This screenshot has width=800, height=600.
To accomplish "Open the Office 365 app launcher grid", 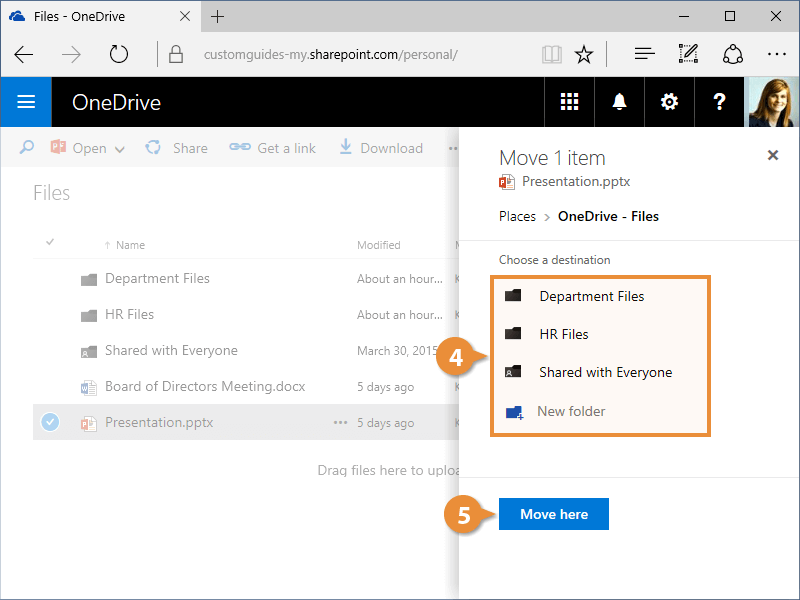I will (x=569, y=102).
